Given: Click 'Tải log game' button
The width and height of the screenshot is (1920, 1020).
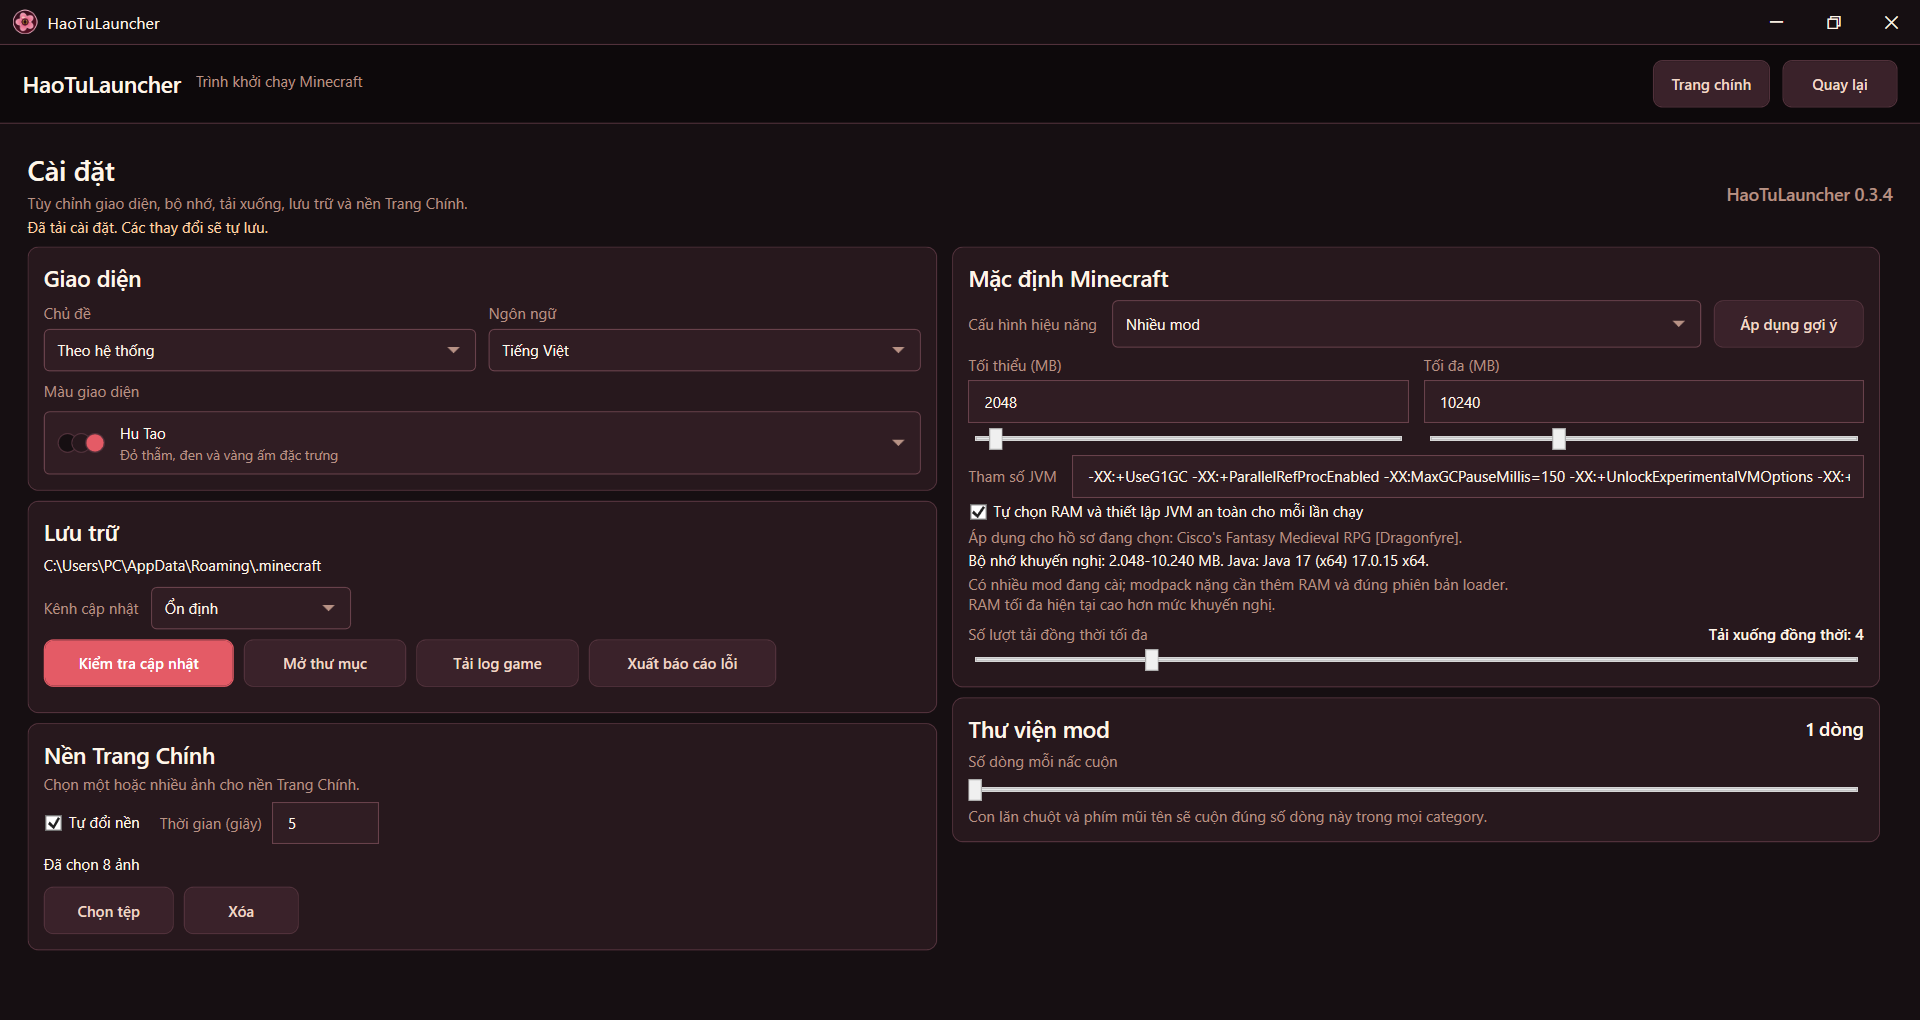Looking at the screenshot, I should pyautogui.click(x=497, y=663).
